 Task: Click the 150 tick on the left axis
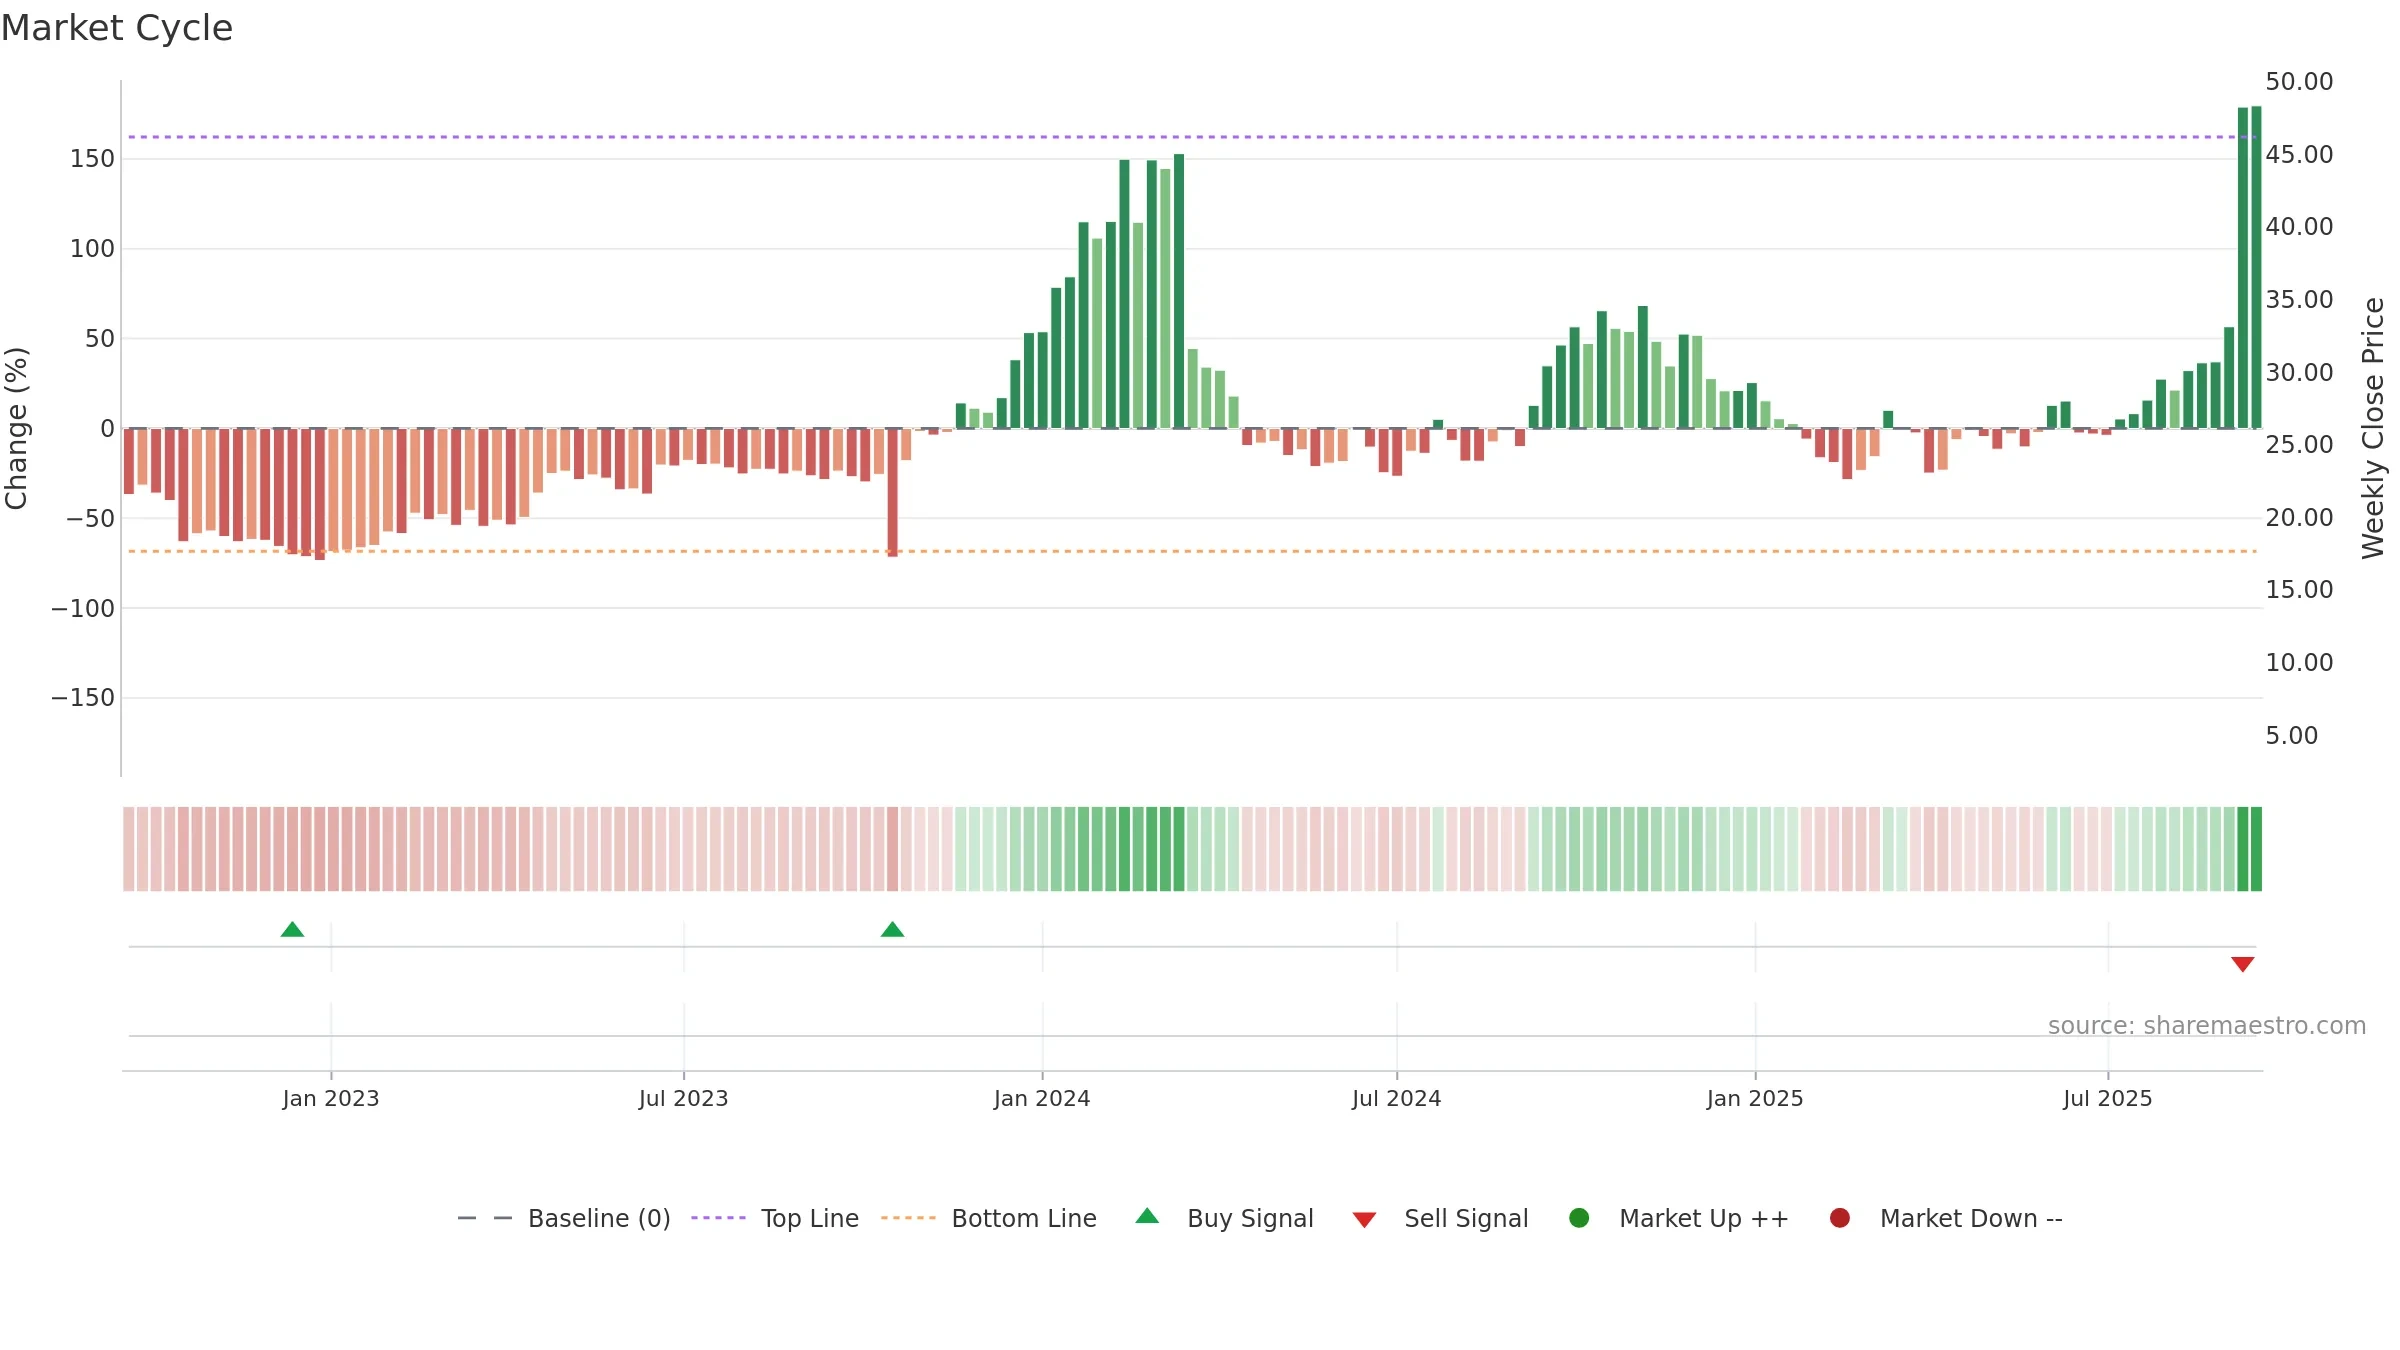point(92,159)
